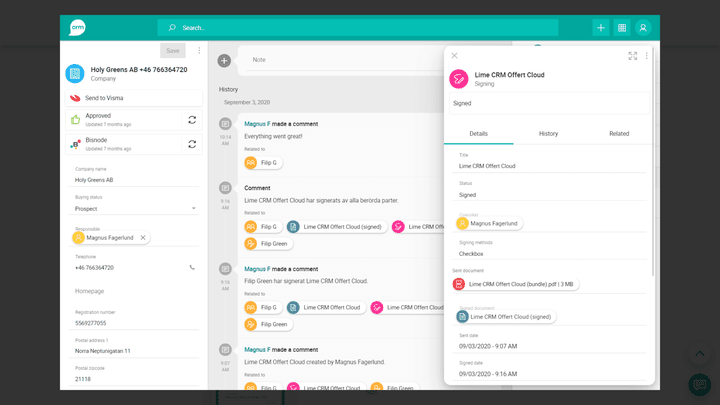Click the details panel scrollbar
Image resolution: width=720 pixels, height=405 pixels.
[x=653, y=161]
